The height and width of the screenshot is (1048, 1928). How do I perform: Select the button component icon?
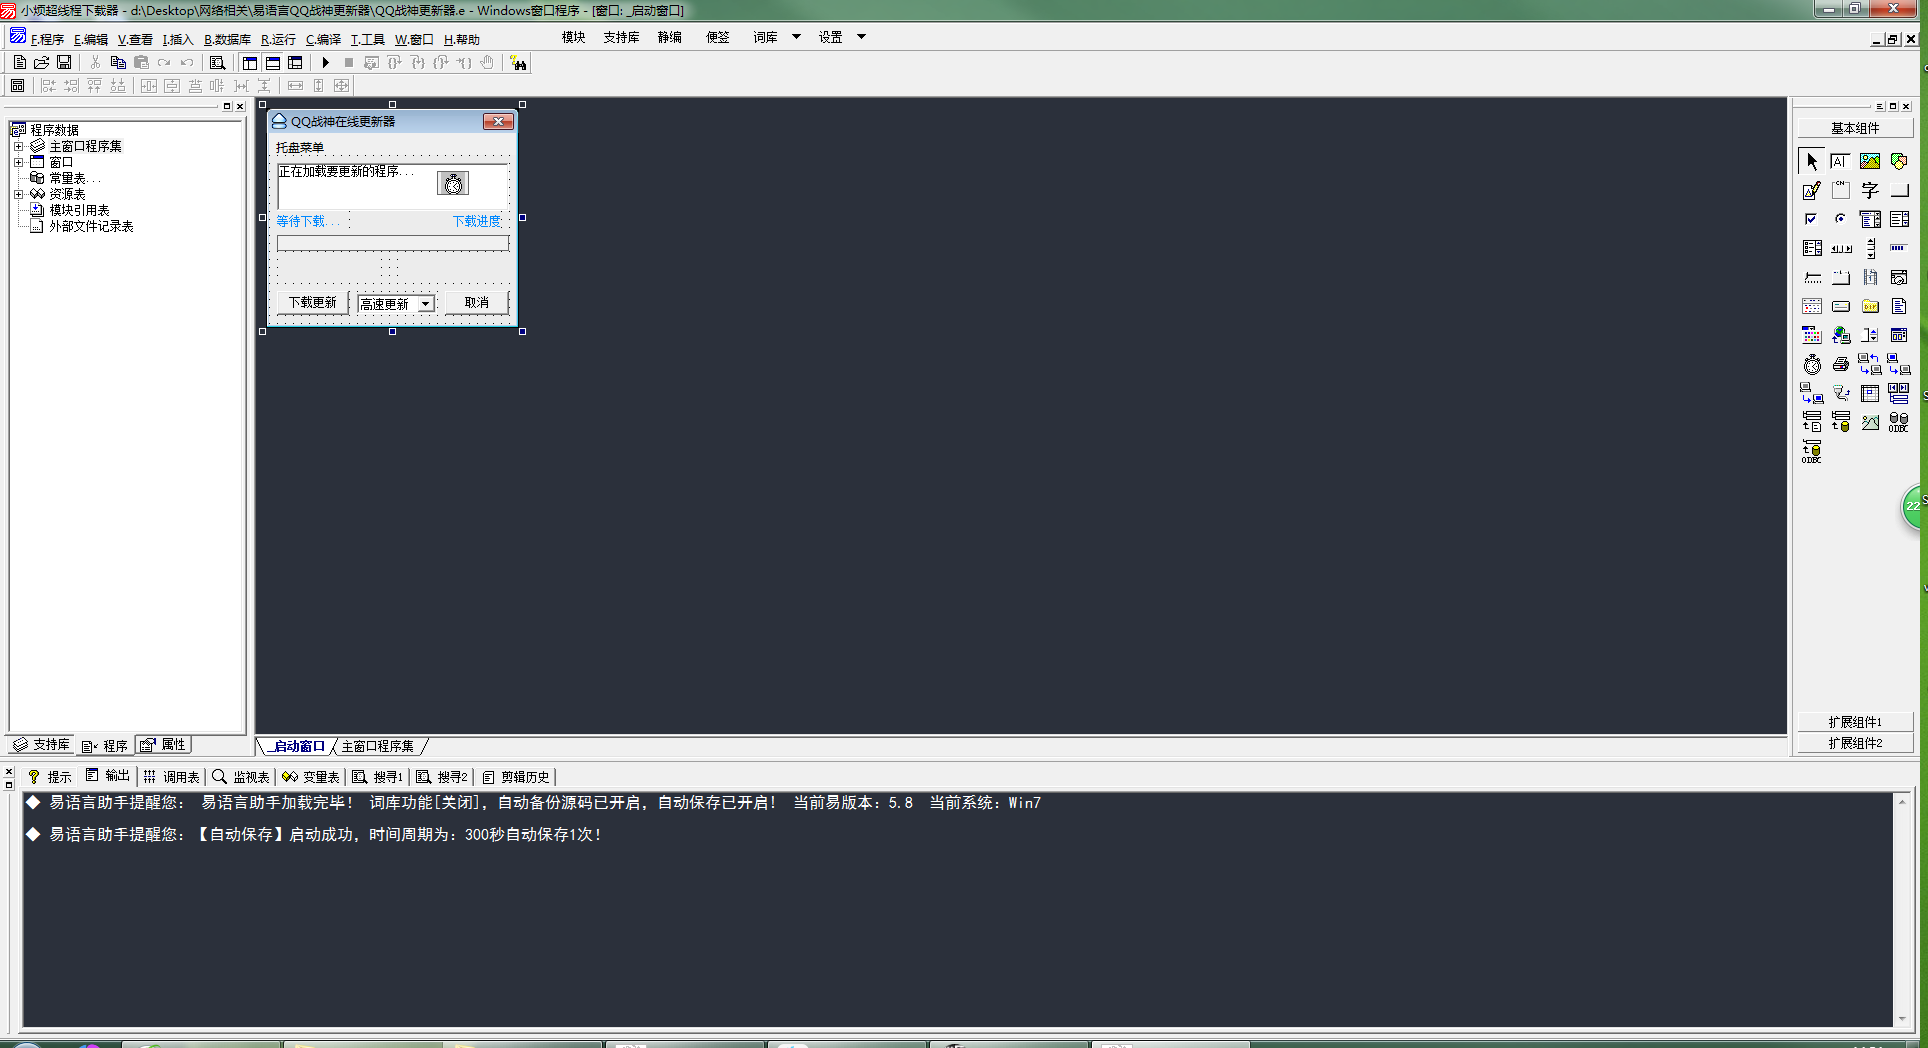1899,190
